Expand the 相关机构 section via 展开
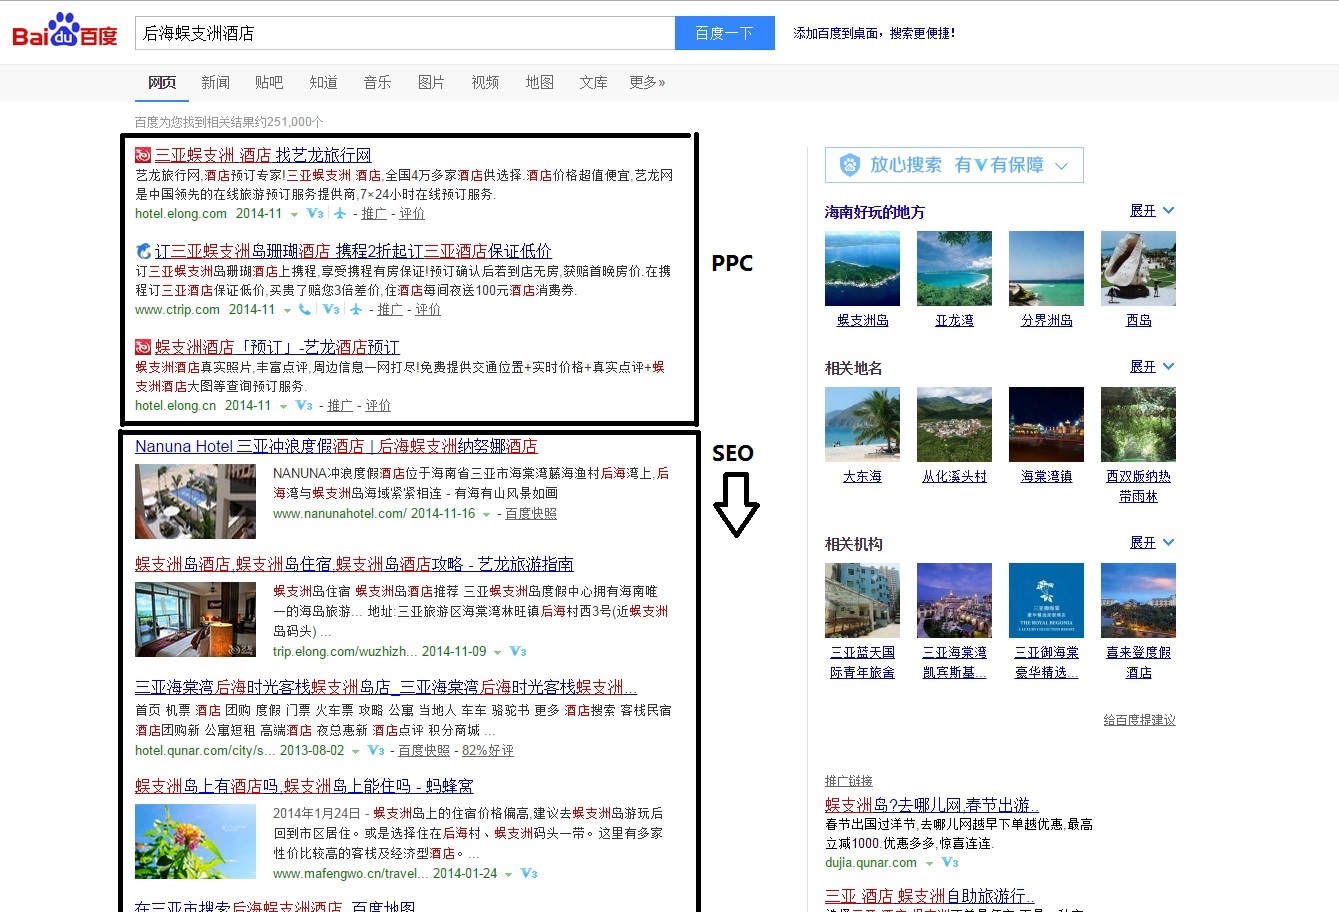The width and height of the screenshot is (1339, 912). pyautogui.click(x=1151, y=543)
